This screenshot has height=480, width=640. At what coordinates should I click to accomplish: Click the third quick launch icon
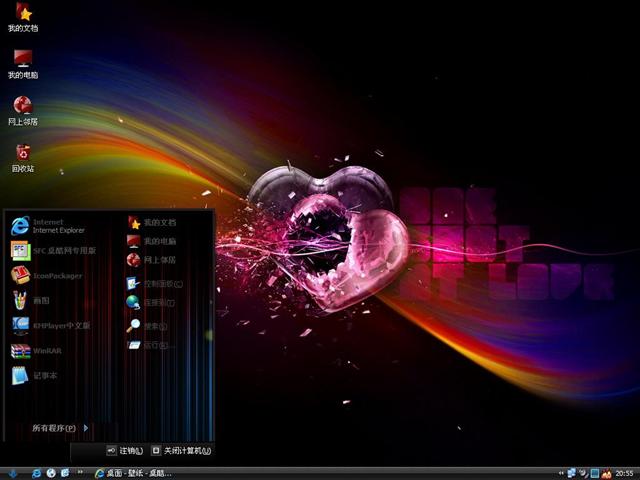(65, 473)
